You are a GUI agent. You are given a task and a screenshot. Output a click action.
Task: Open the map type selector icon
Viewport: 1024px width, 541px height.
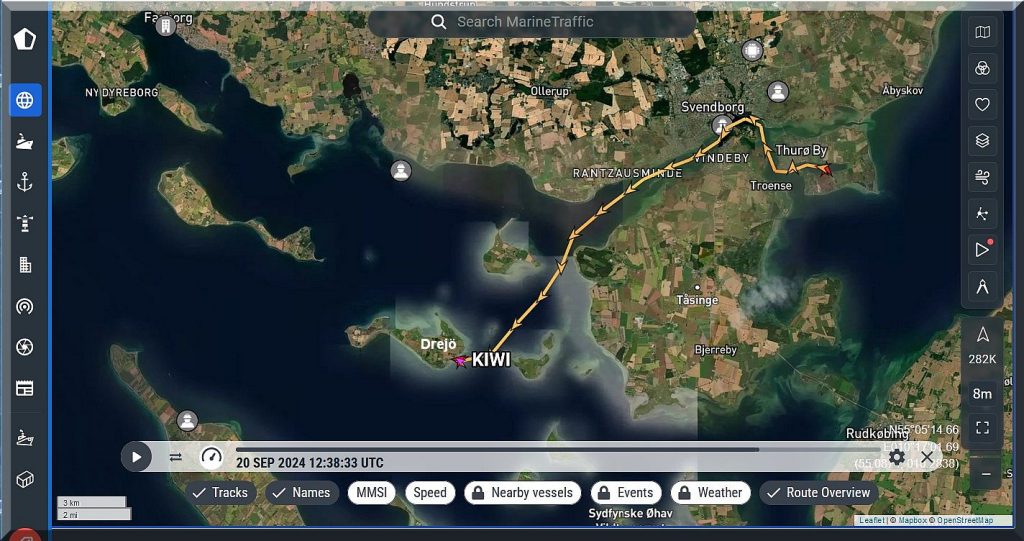click(982, 32)
